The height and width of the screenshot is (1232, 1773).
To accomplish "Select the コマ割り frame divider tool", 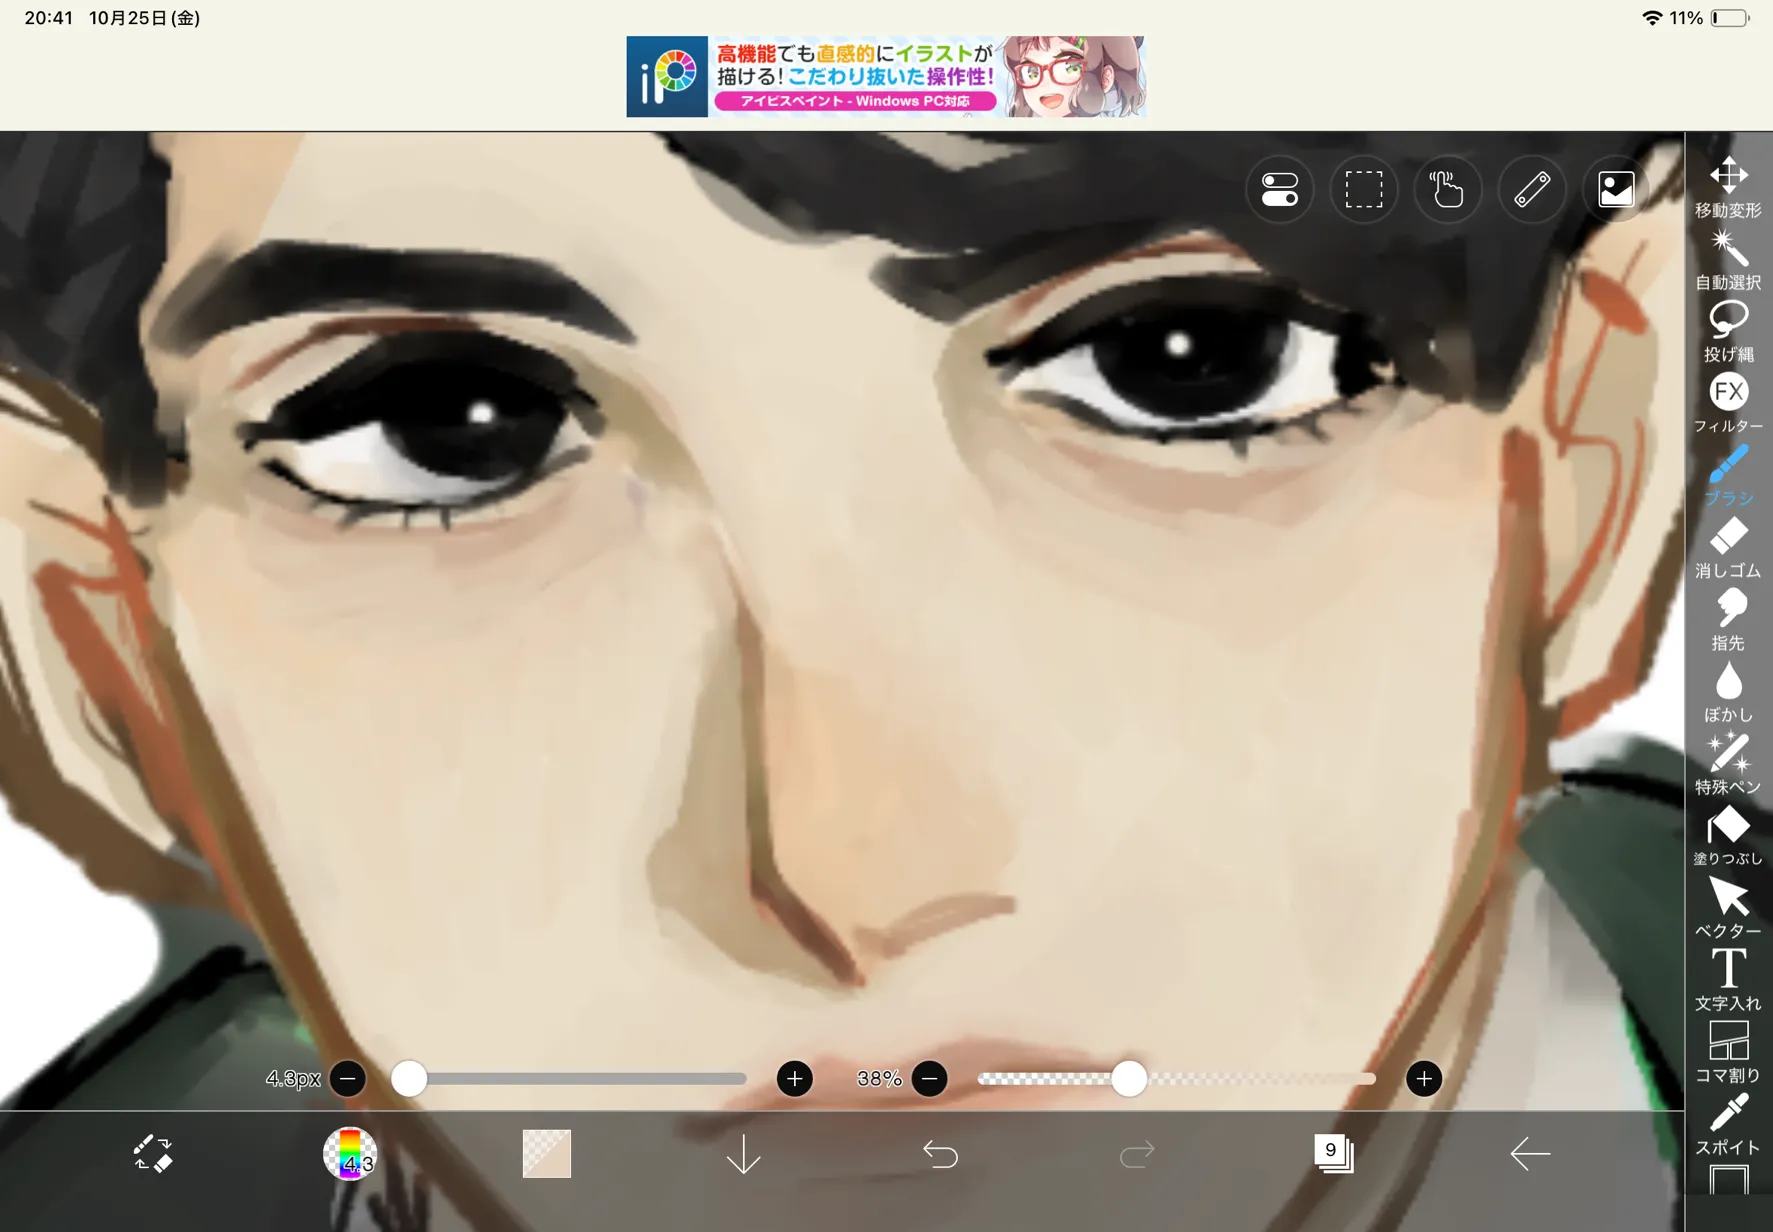I will pos(1728,1052).
